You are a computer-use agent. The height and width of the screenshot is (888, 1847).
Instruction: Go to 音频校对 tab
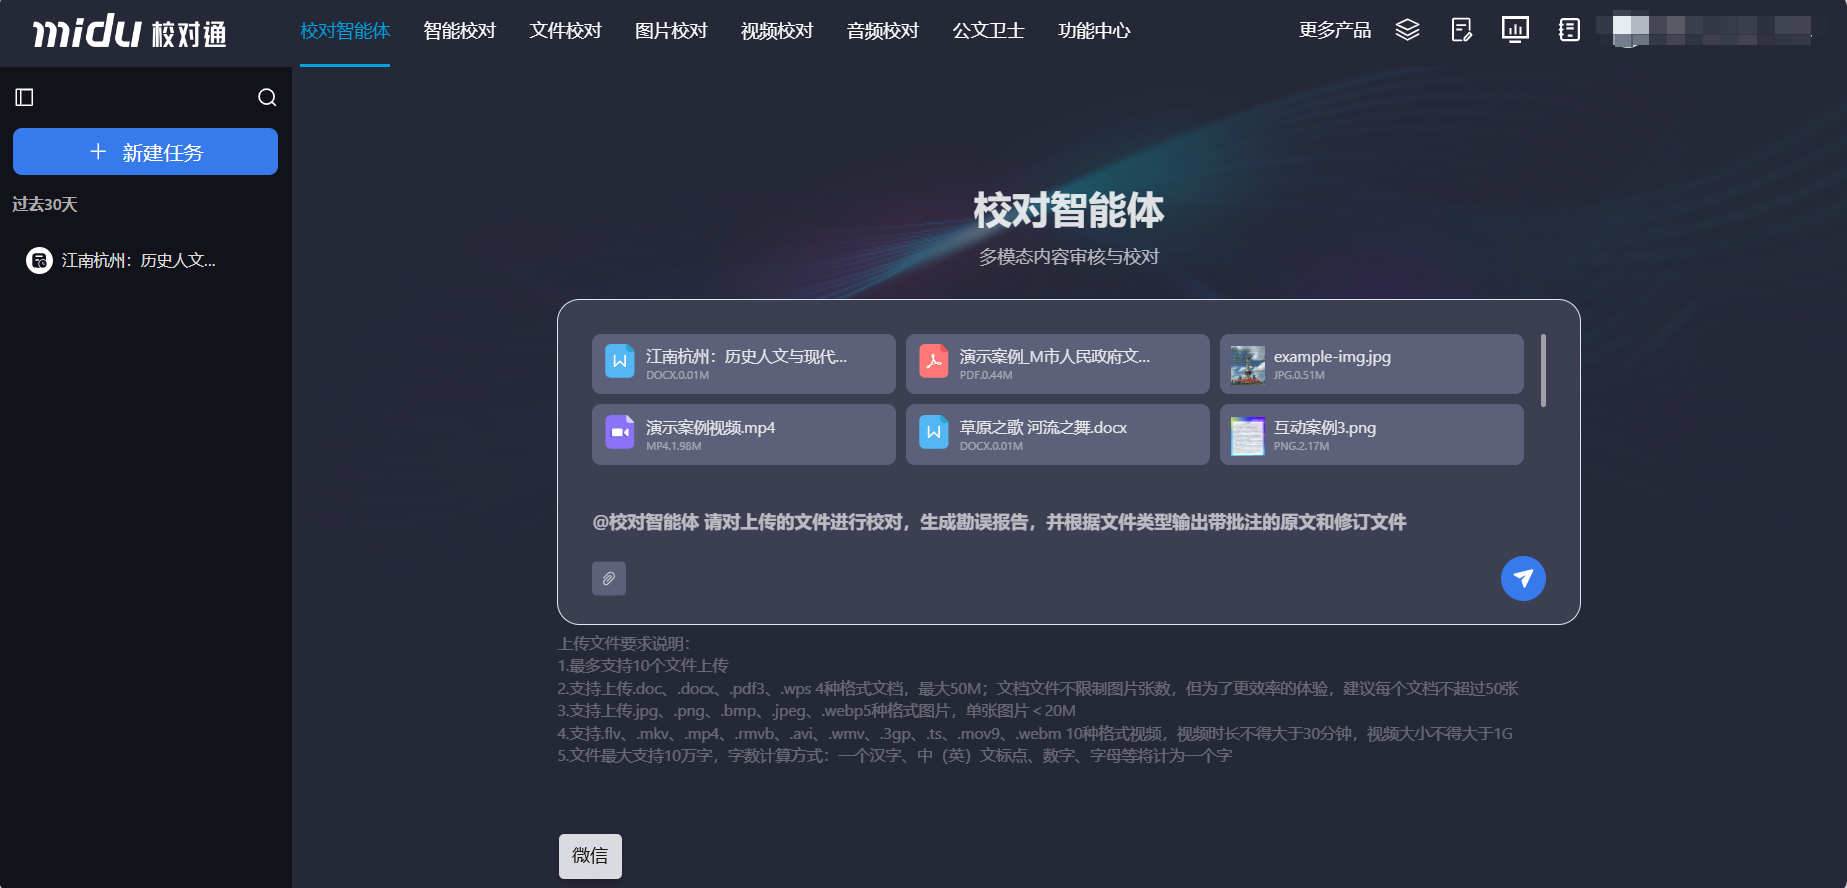[x=883, y=31]
